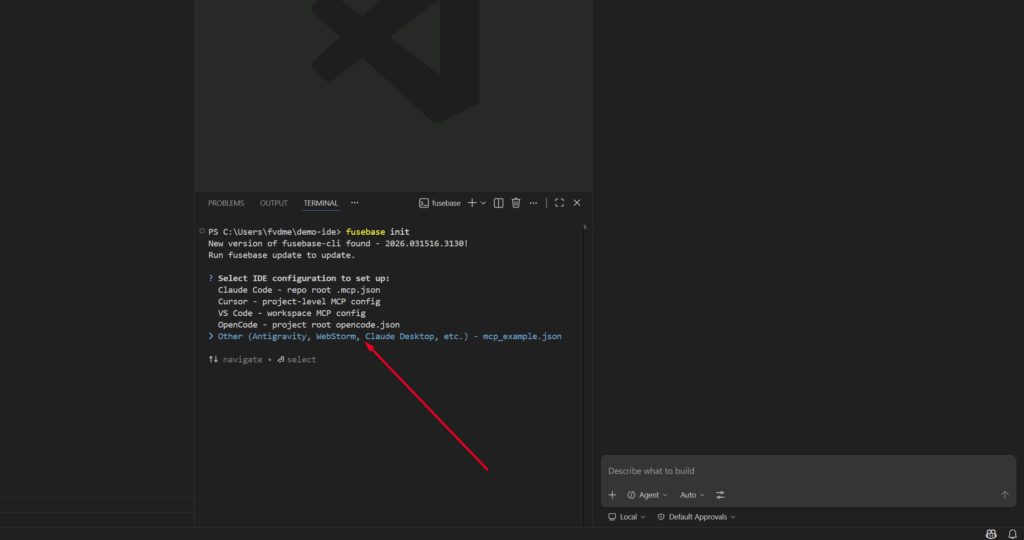Open notifications bell in status bar
Viewport: 1024px width, 540px height.
click(1012, 534)
